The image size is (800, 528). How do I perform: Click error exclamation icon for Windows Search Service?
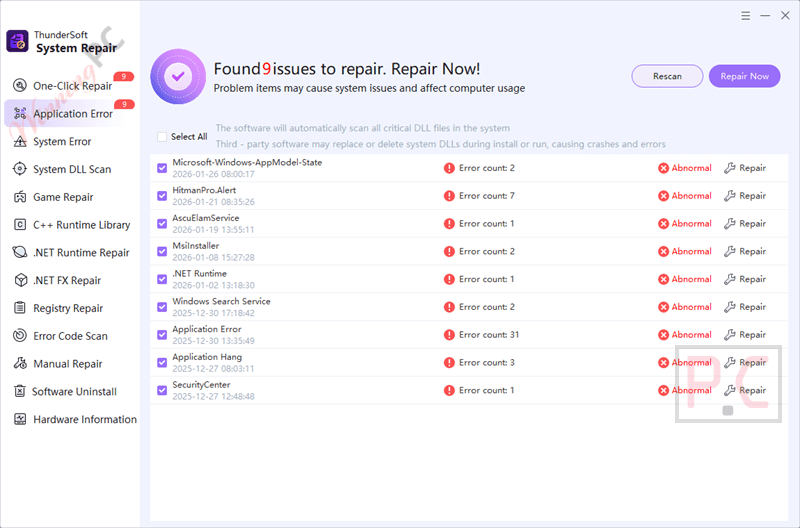[x=449, y=307]
